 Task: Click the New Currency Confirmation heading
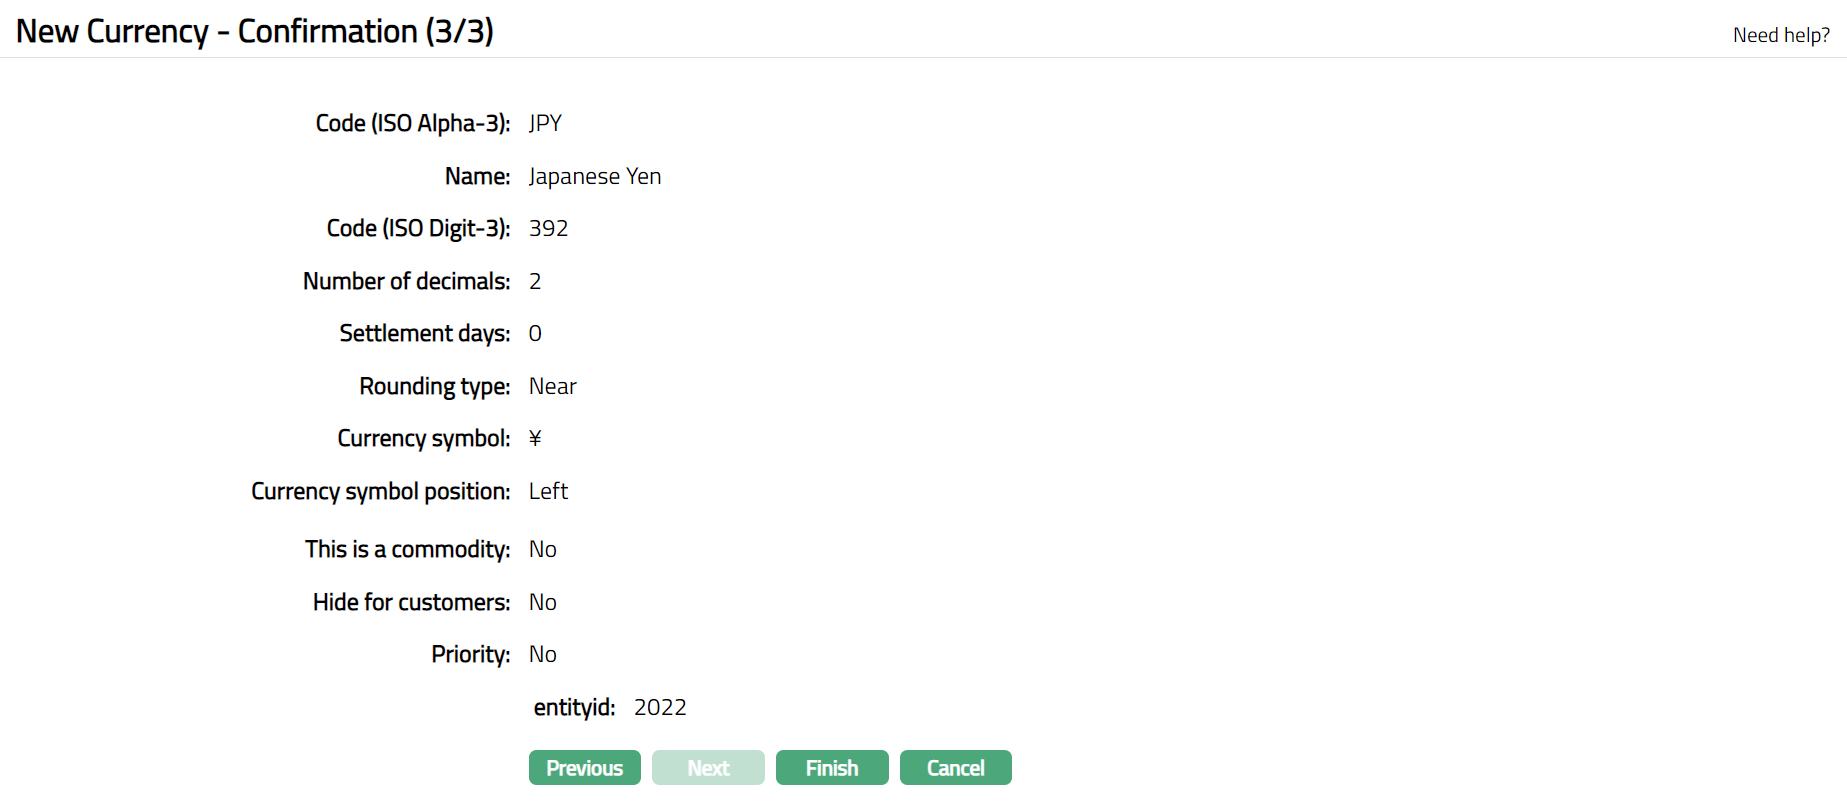(x=255, y=31)
